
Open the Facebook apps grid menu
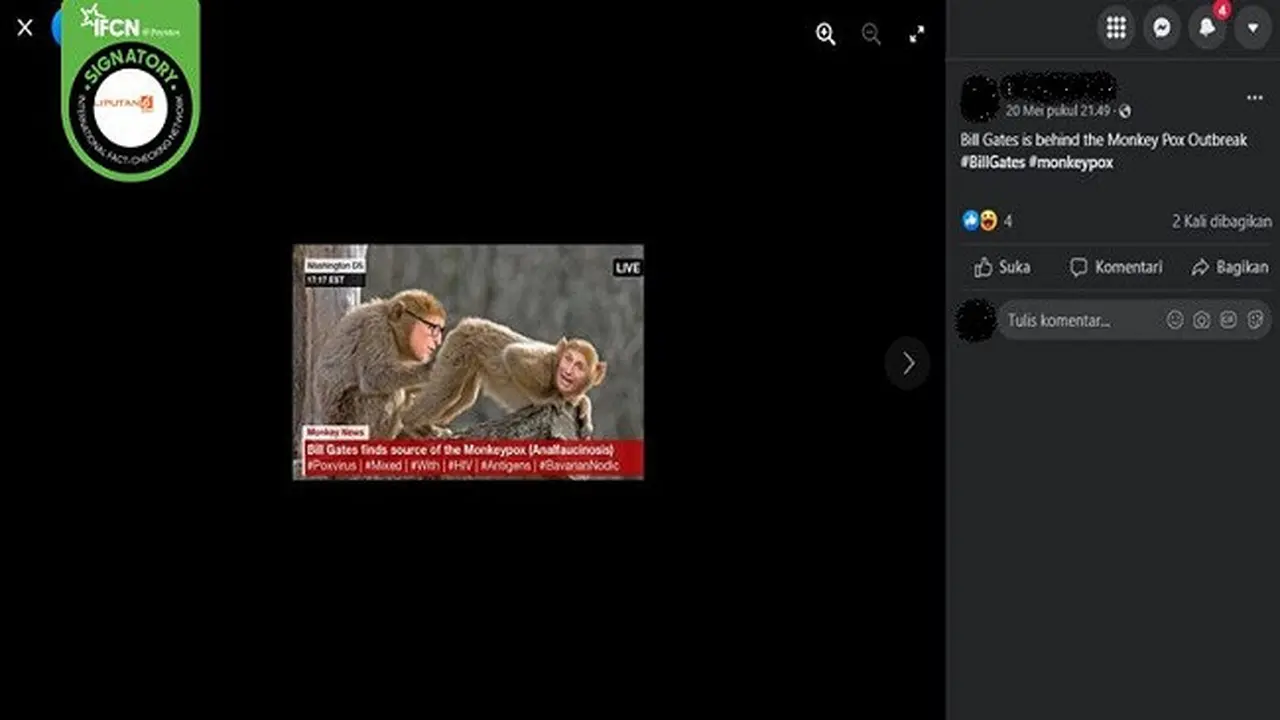click(1116, 28)
